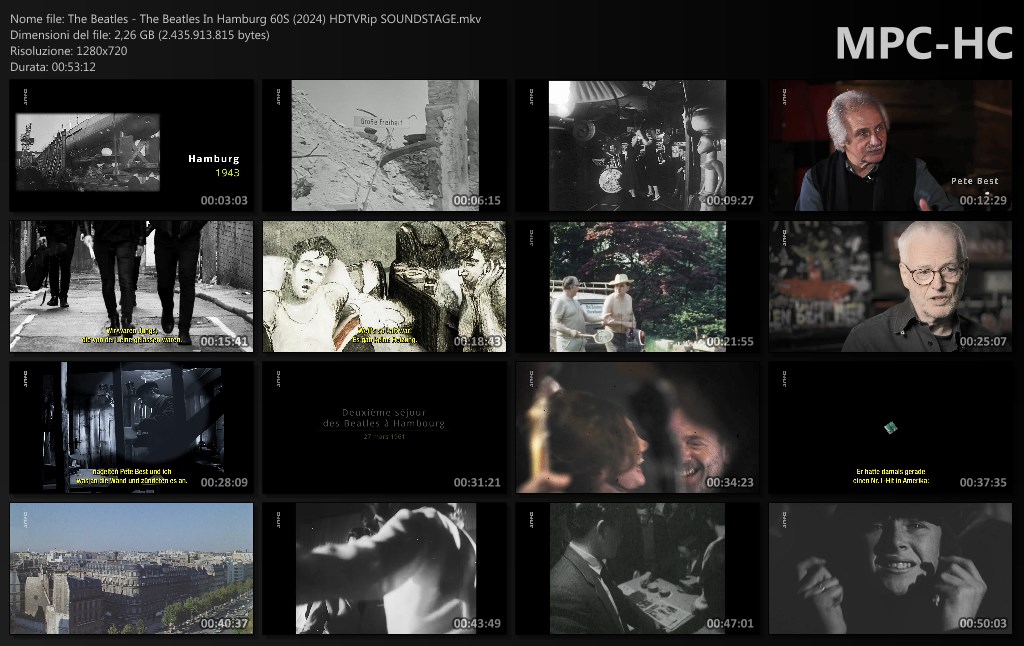Image resolution: width=1024 pixels, height=646 pixels.
Task: Click the smiling face thumbnail at 00:50:03
Action: [890, 569]
